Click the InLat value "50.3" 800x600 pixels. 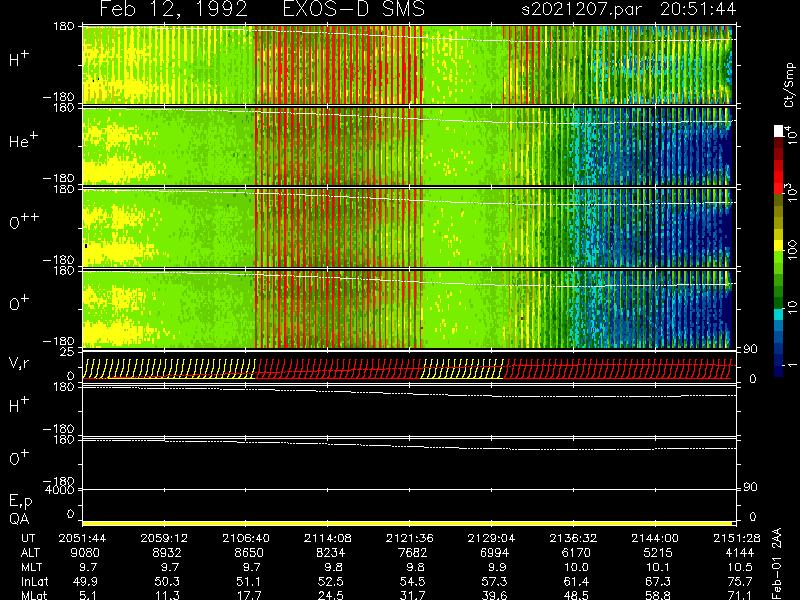click(167, 582)
